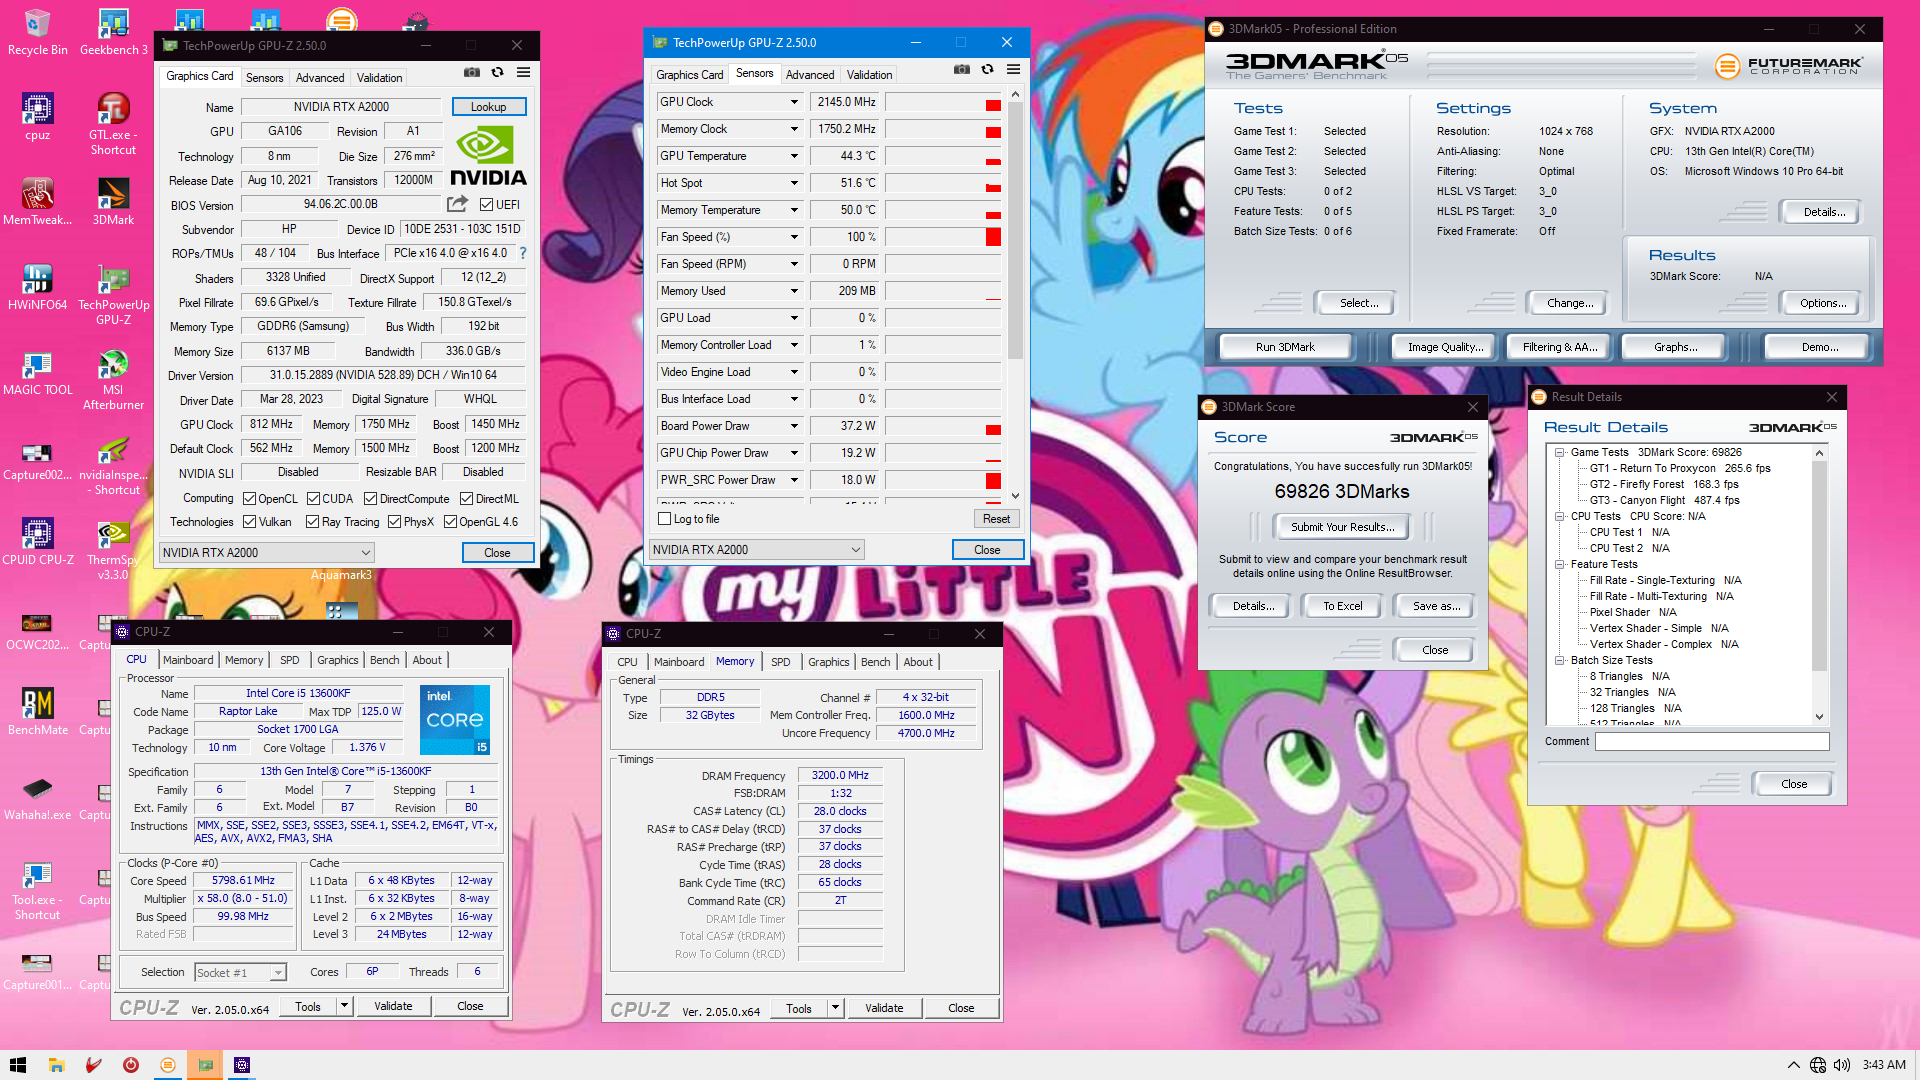Open TechPowerUp GPU-Z desktop icon
The image size is (1920, 1080).
pyautogui.click(x=113, y=294)
